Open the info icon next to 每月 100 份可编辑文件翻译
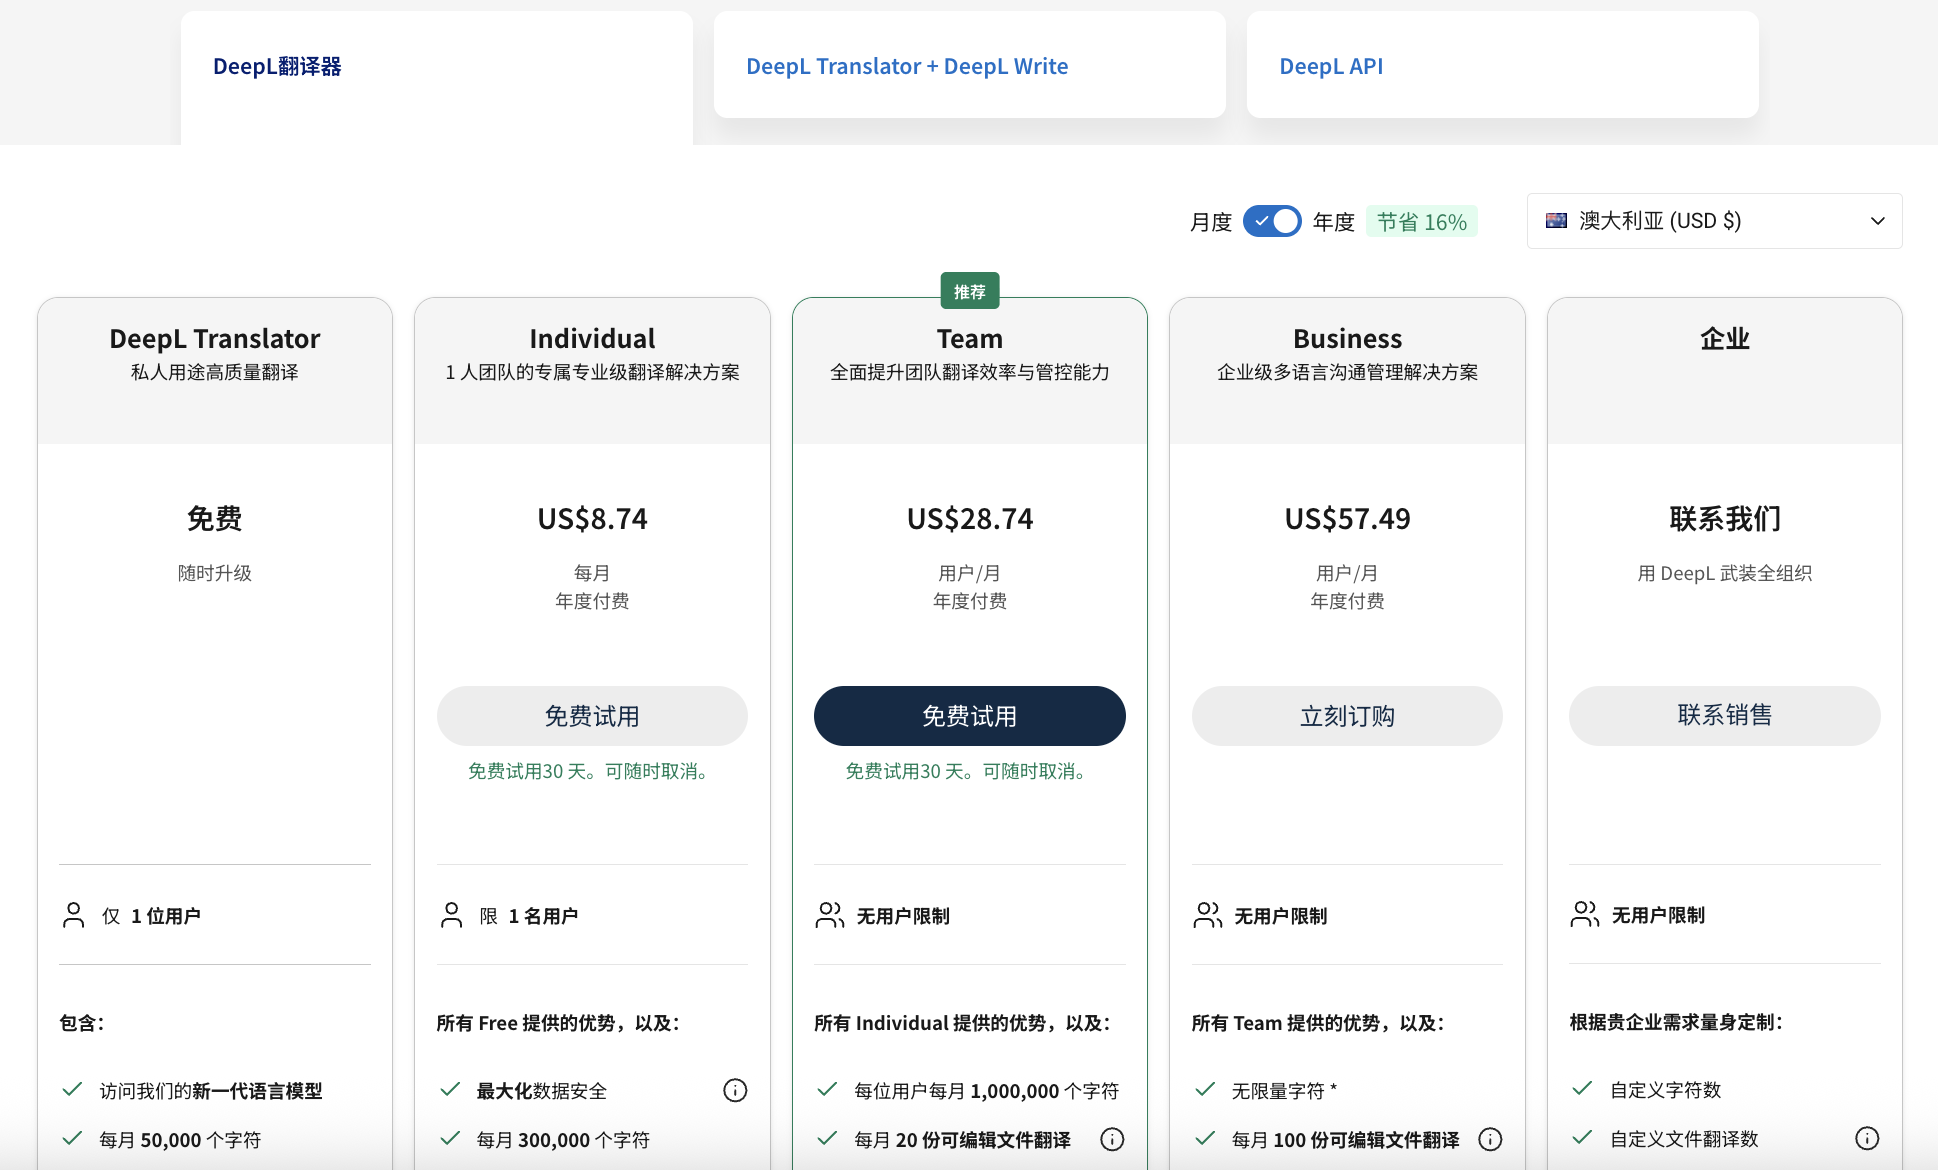 [1490, 1139]
